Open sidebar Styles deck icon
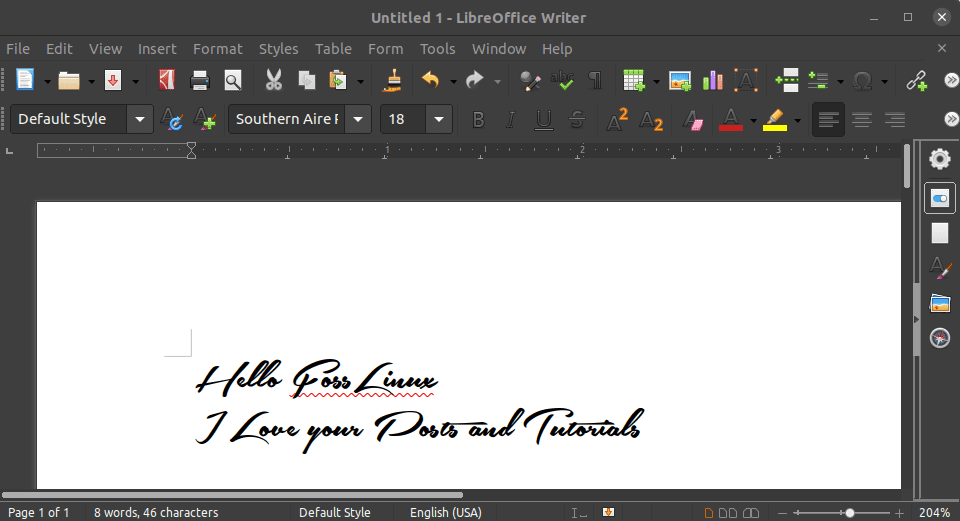 coord(940,268)
